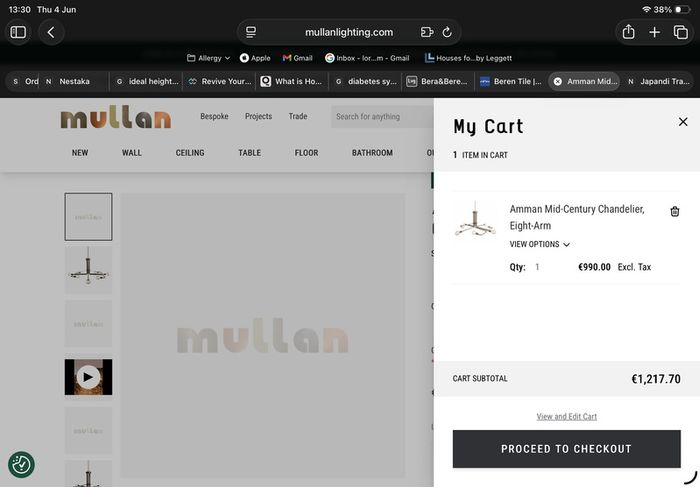Click the extensions icon in address bar
The height and width of the screenshot is (487, 700).
tap(427, 32)
